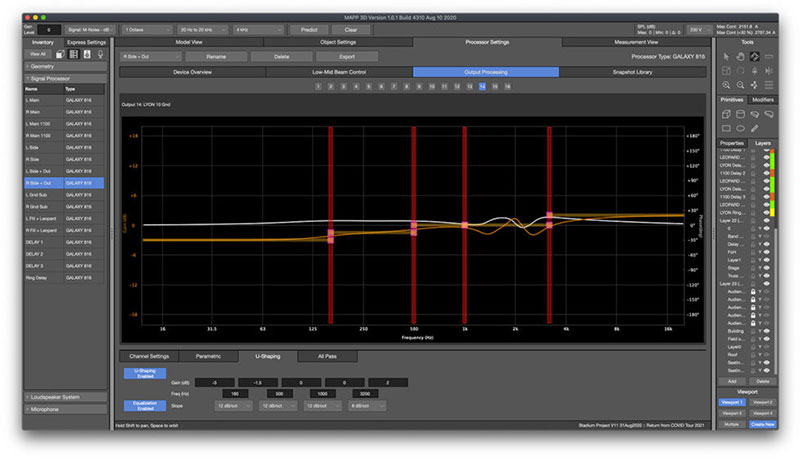Switch to the Parametric tab
Screen dimensions: 800x458
coord(208,355)
